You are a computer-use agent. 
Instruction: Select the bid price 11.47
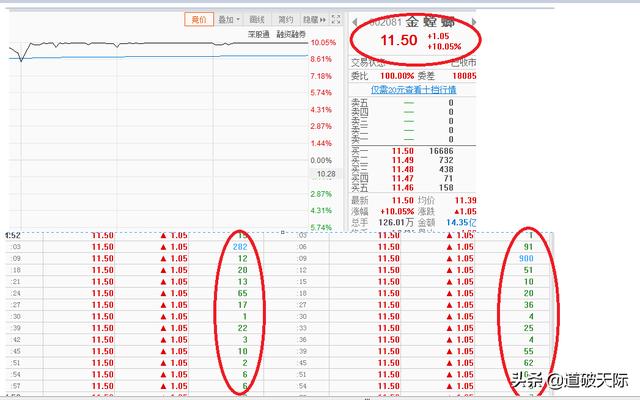[402, 179]
